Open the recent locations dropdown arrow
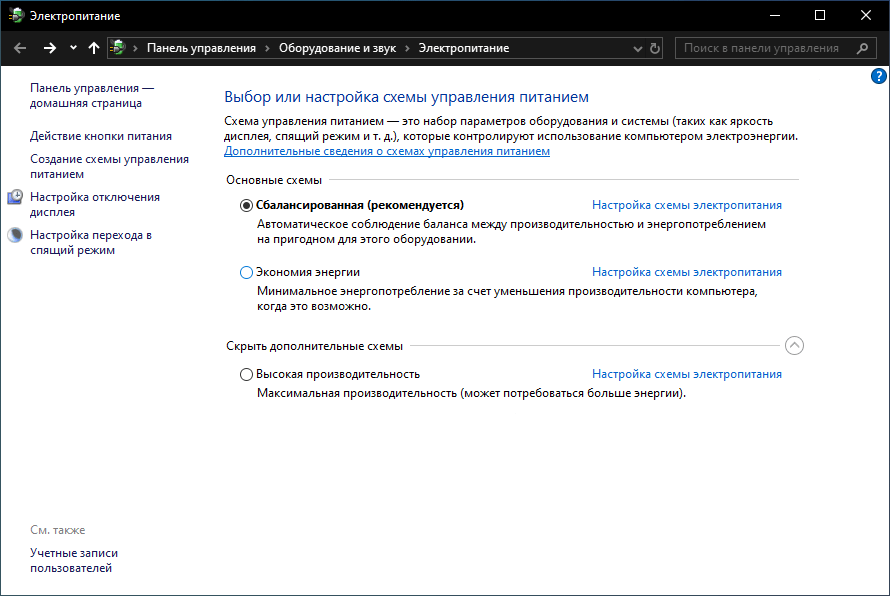This screenshot has height=596, width=890. point(73,48)
